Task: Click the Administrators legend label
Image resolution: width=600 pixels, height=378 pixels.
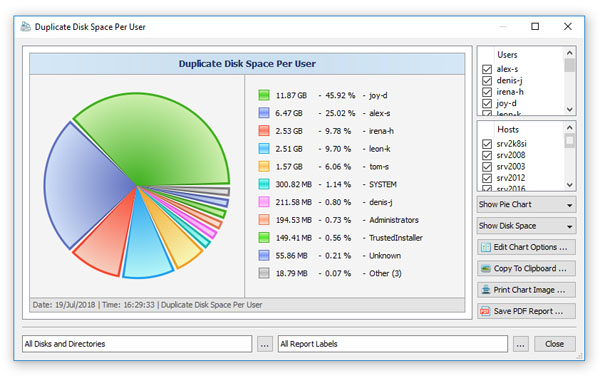Action: (x=394, y=220)
